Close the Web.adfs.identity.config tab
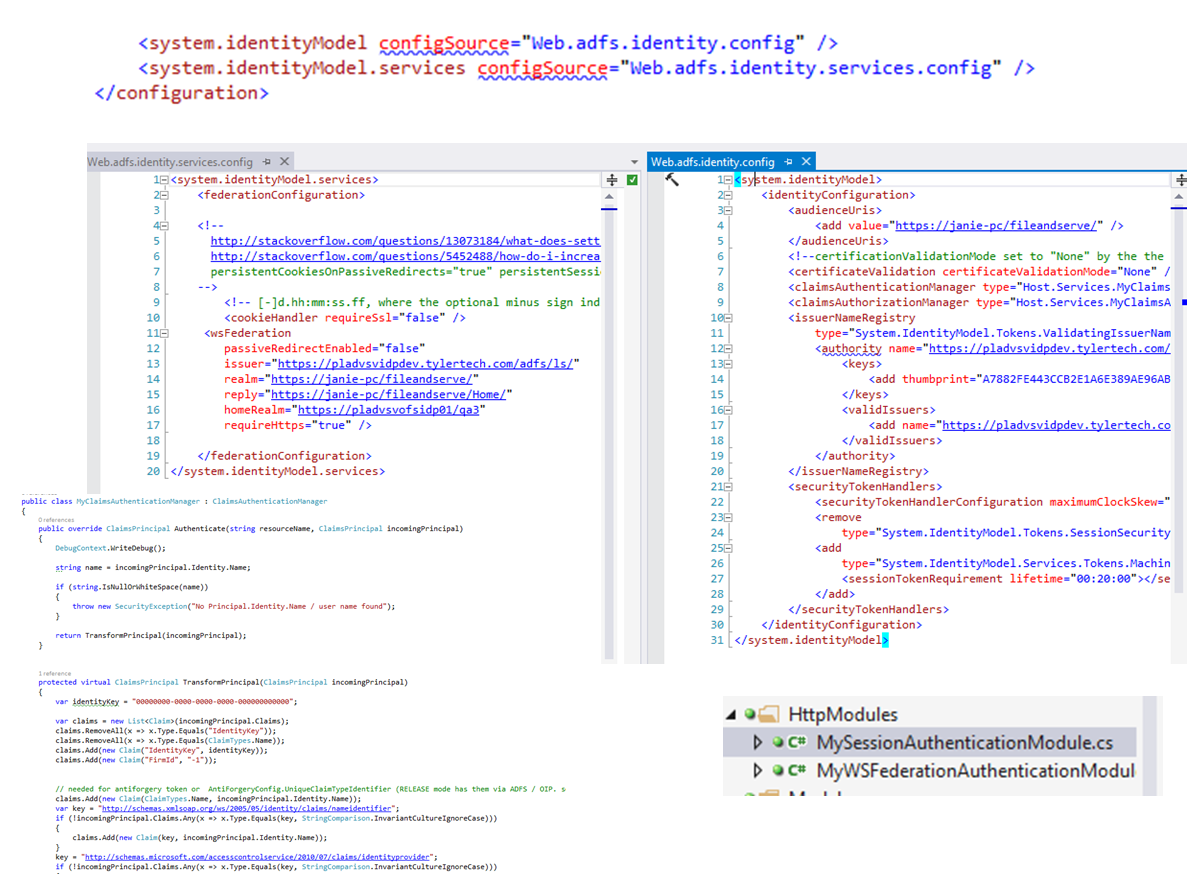The height and width of the screenshot is (884, 1191). pos(806,161)
